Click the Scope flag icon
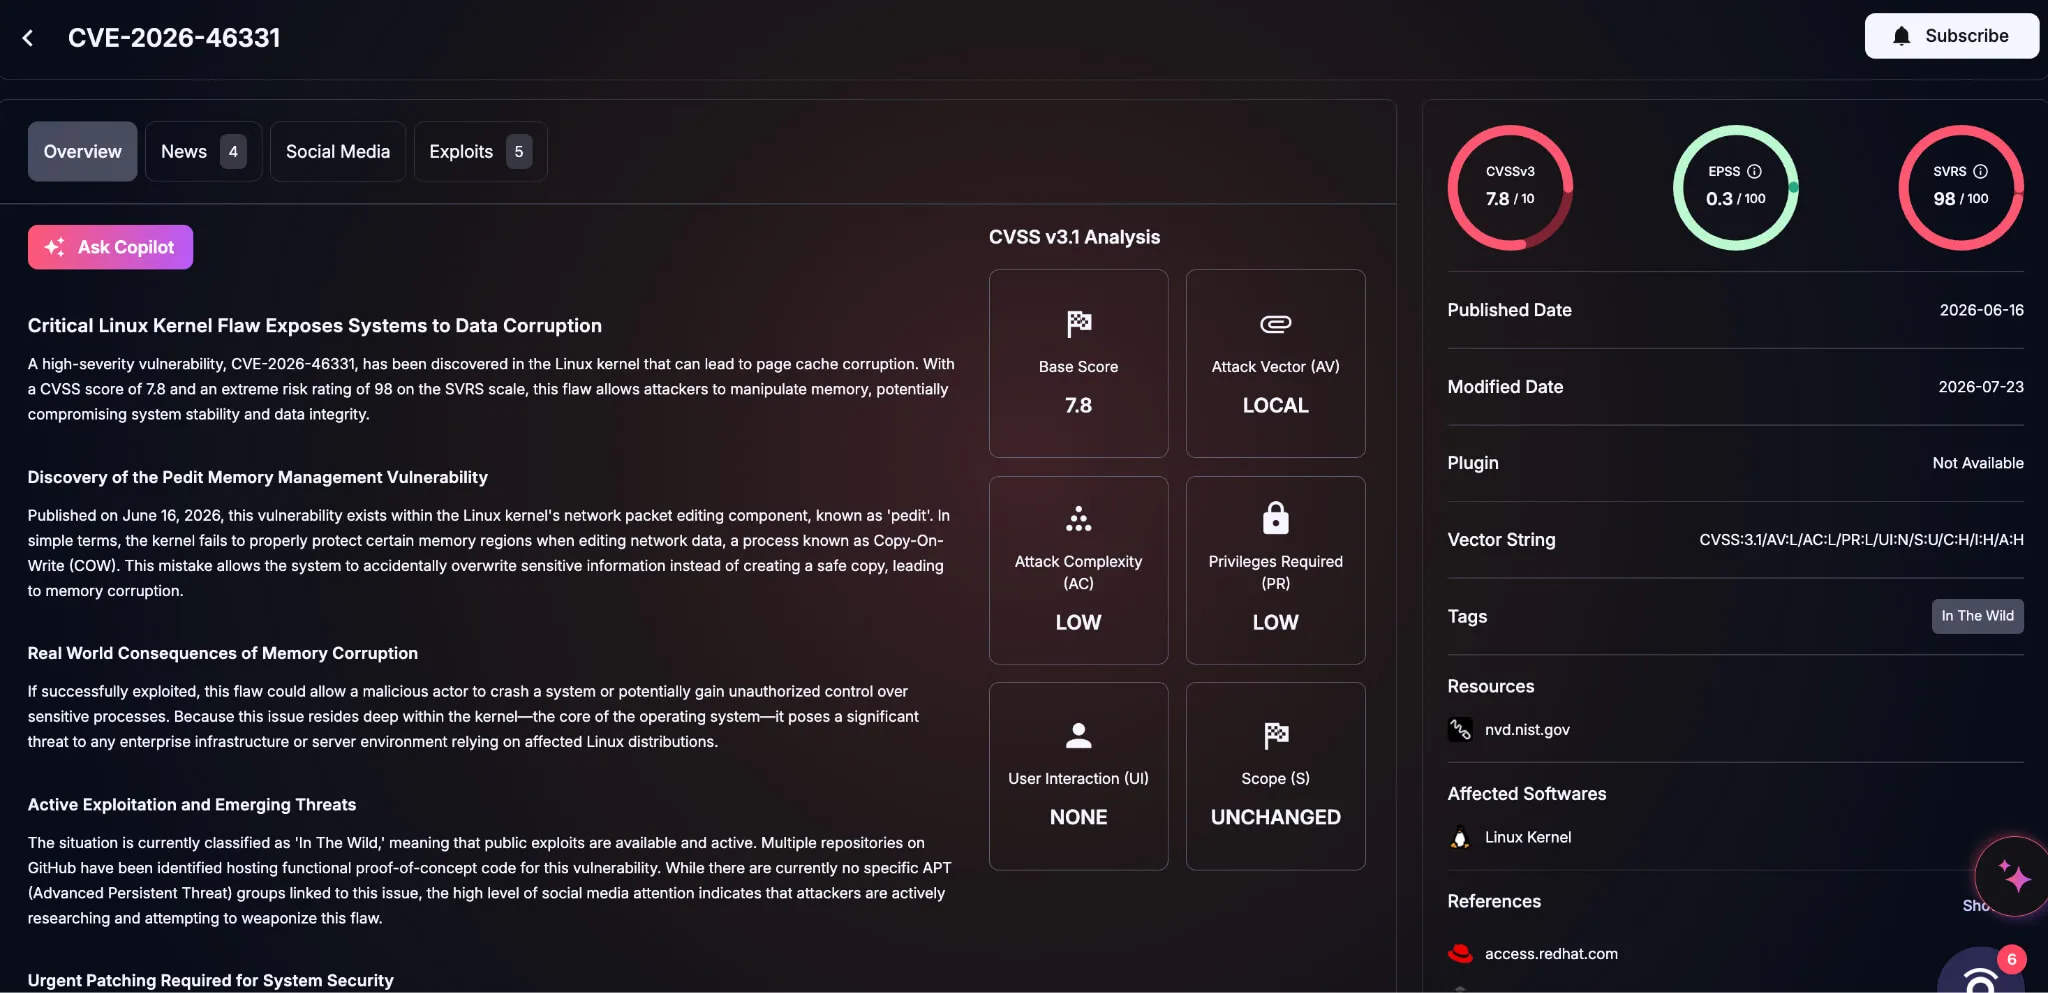This screenshot has height=993, width=2048. [x=1275, y=735]
